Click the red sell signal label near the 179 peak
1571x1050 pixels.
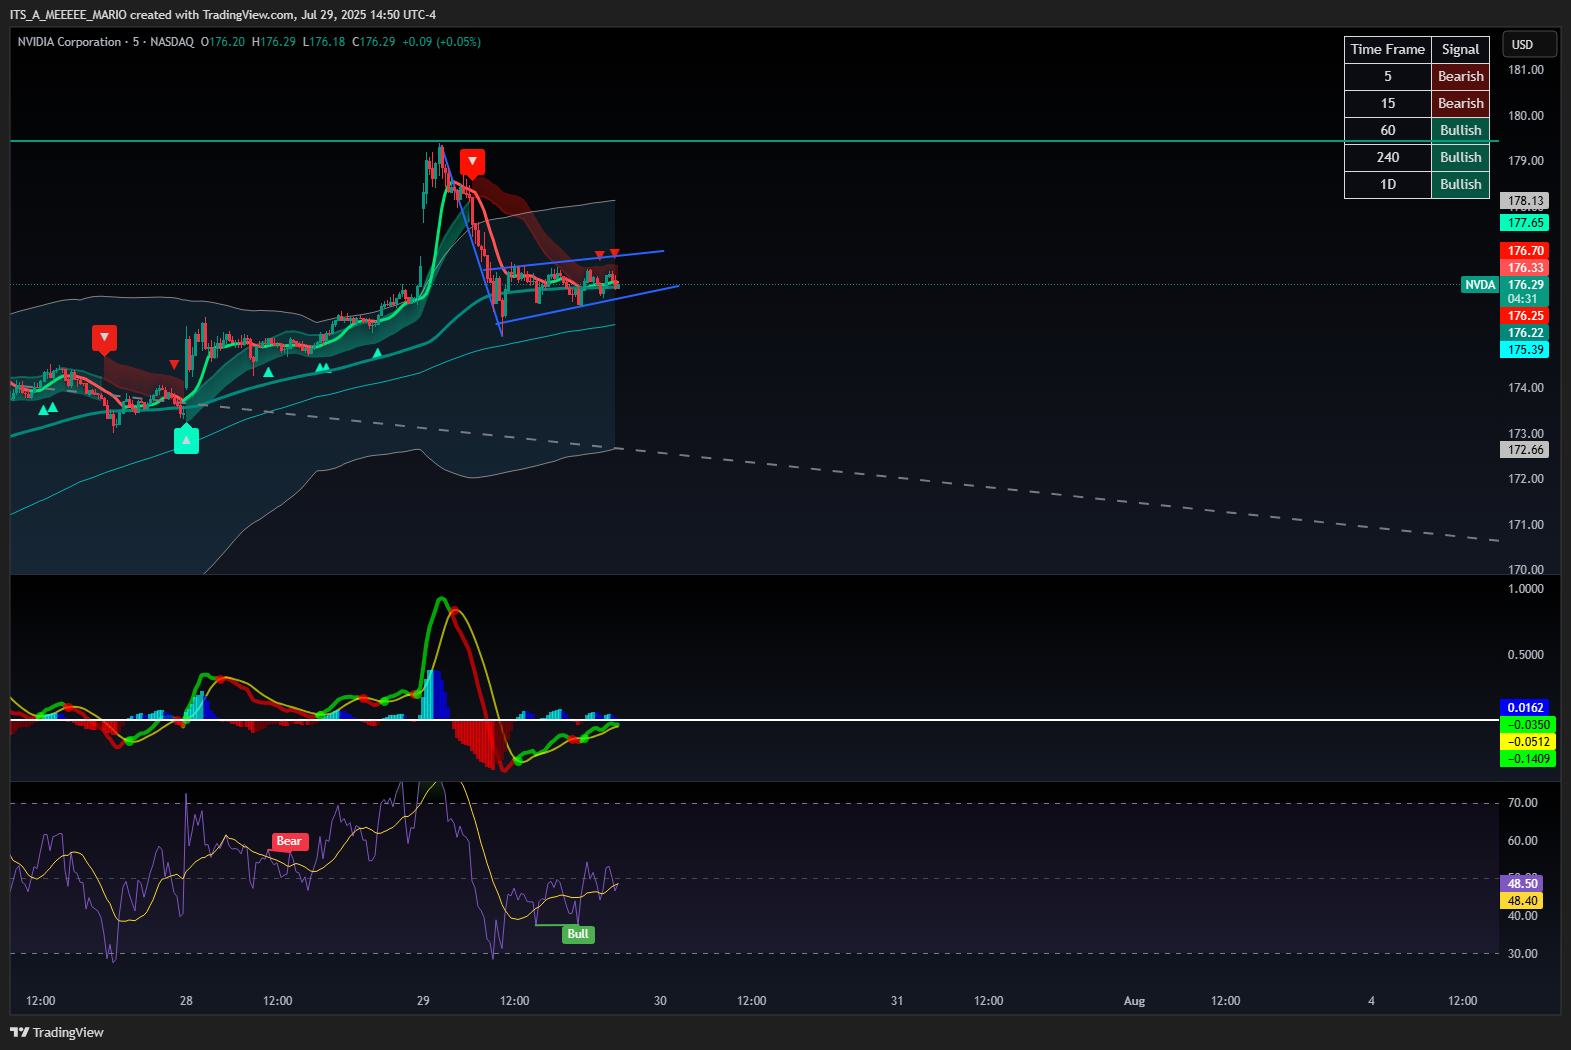pos(472,161)
